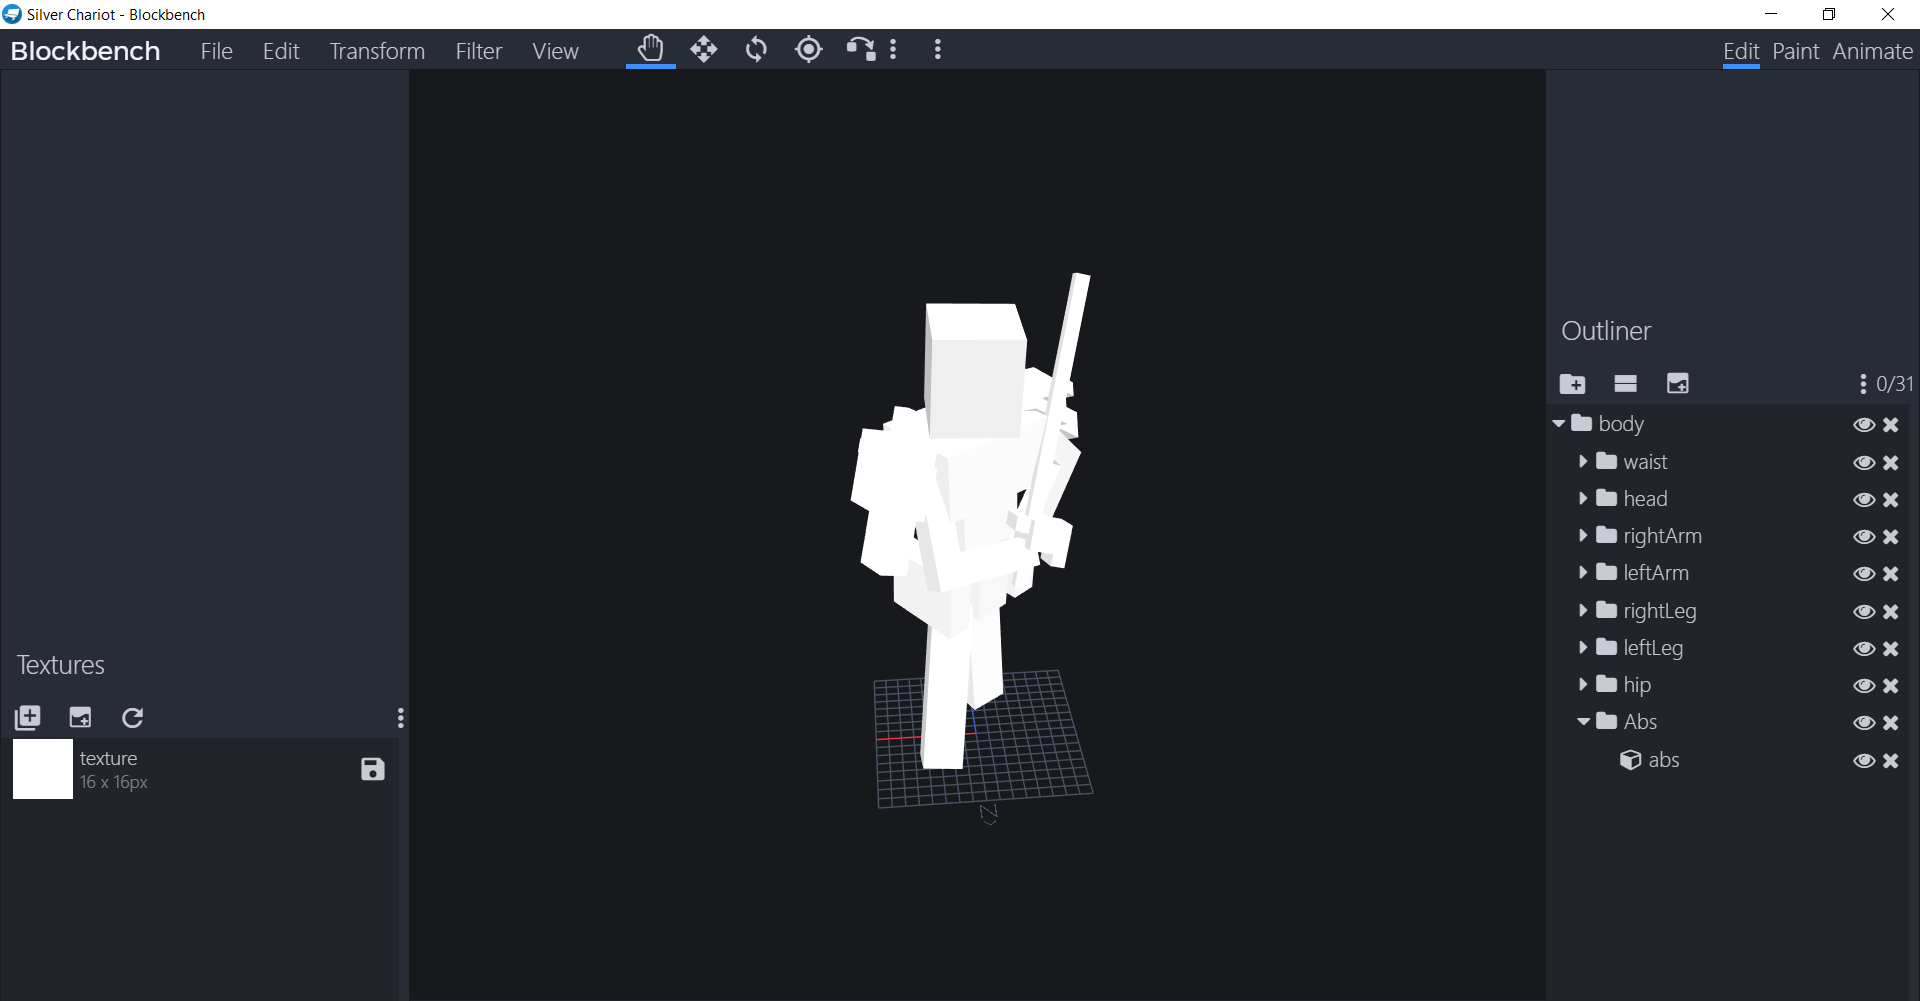Click the Blockbench logo title

coord(86,51)
